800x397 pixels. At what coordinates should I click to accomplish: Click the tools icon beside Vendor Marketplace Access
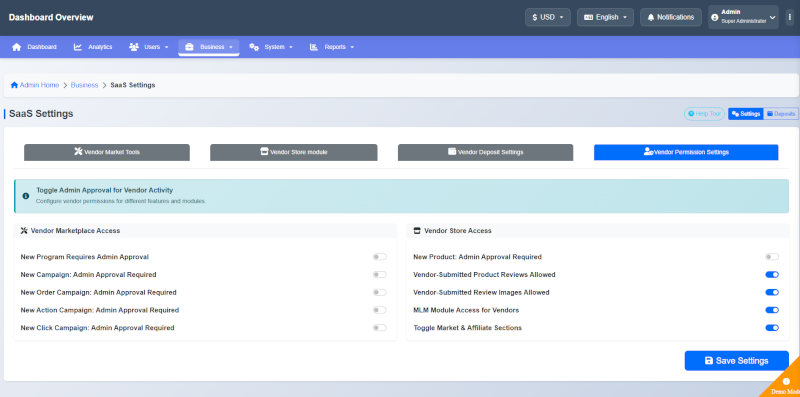[x=24, y=231]
